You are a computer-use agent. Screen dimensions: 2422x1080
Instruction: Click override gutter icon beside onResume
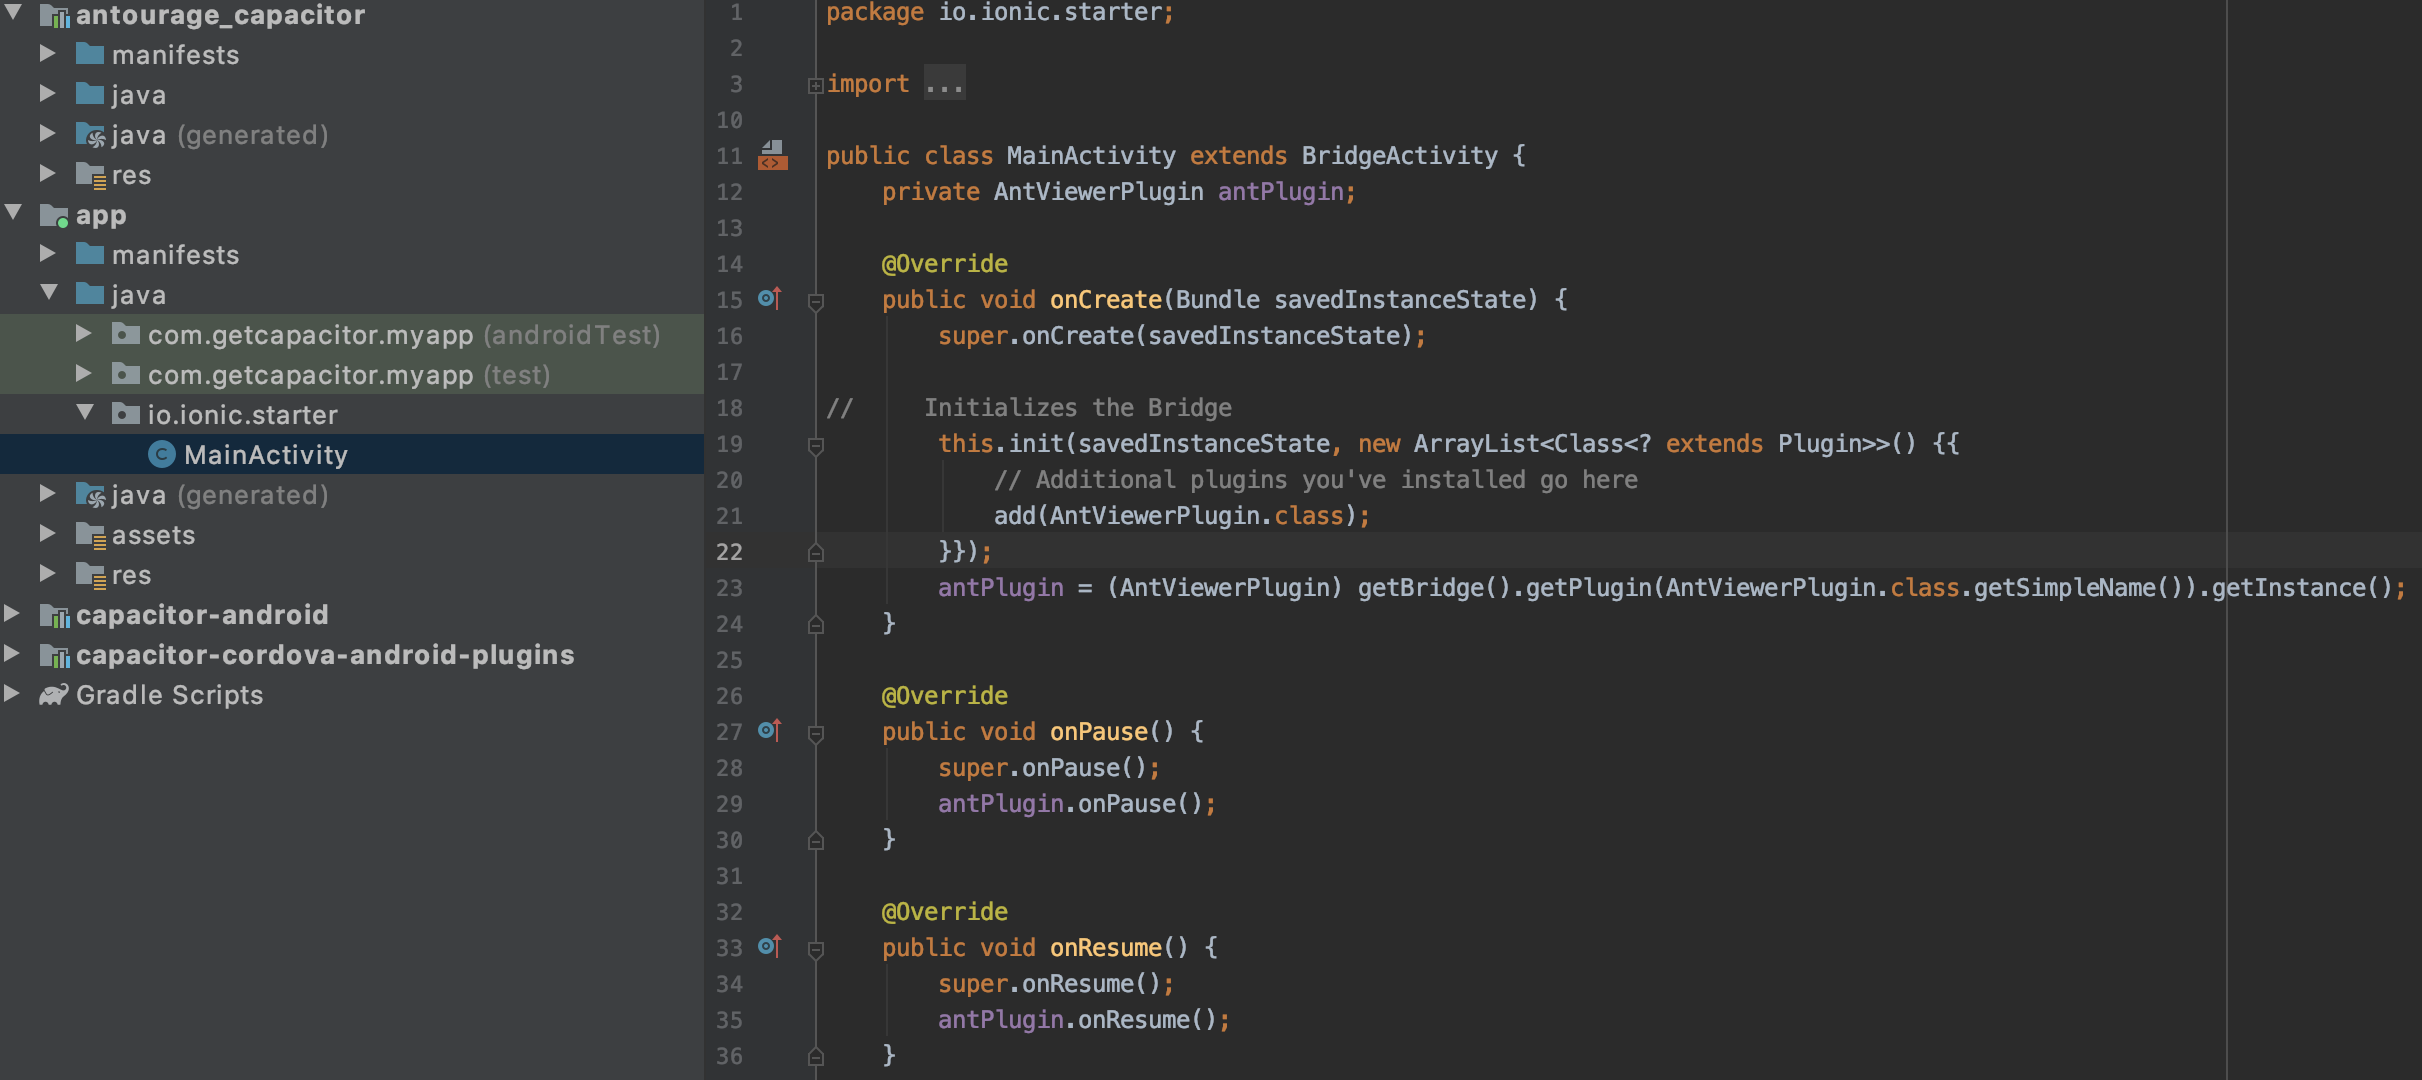[768, 946]
